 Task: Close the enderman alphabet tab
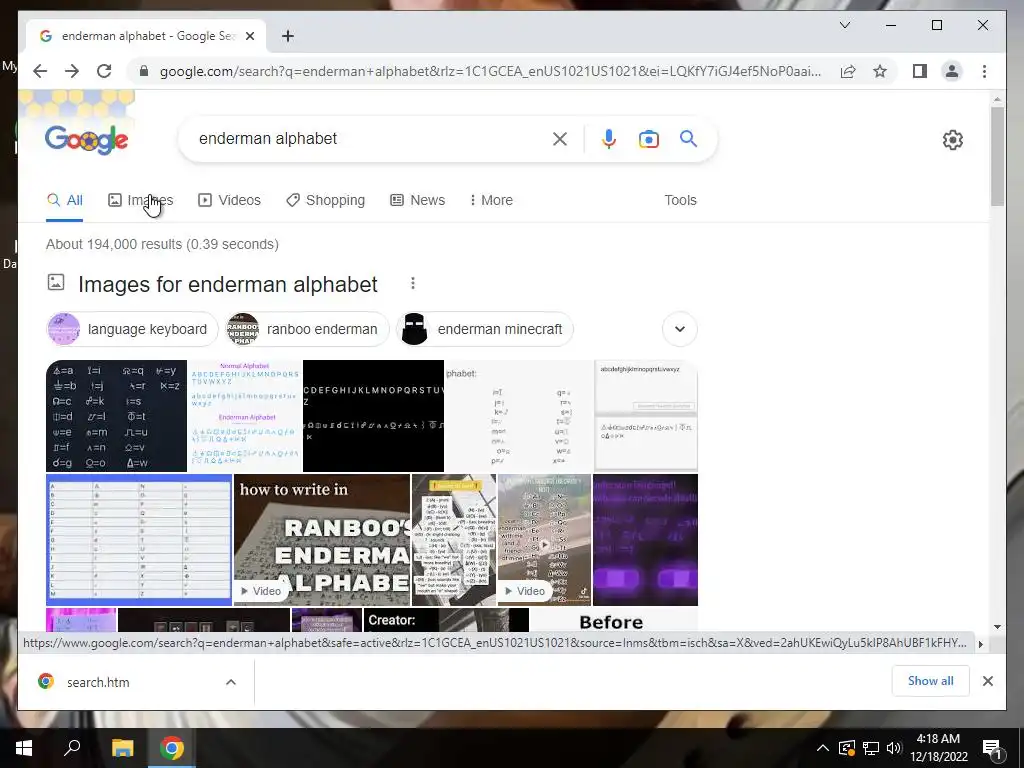coord(249,36)
